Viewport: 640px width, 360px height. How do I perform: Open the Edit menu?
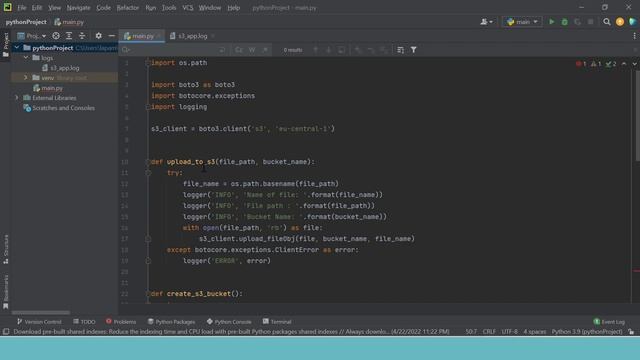[x=37, y=8]
